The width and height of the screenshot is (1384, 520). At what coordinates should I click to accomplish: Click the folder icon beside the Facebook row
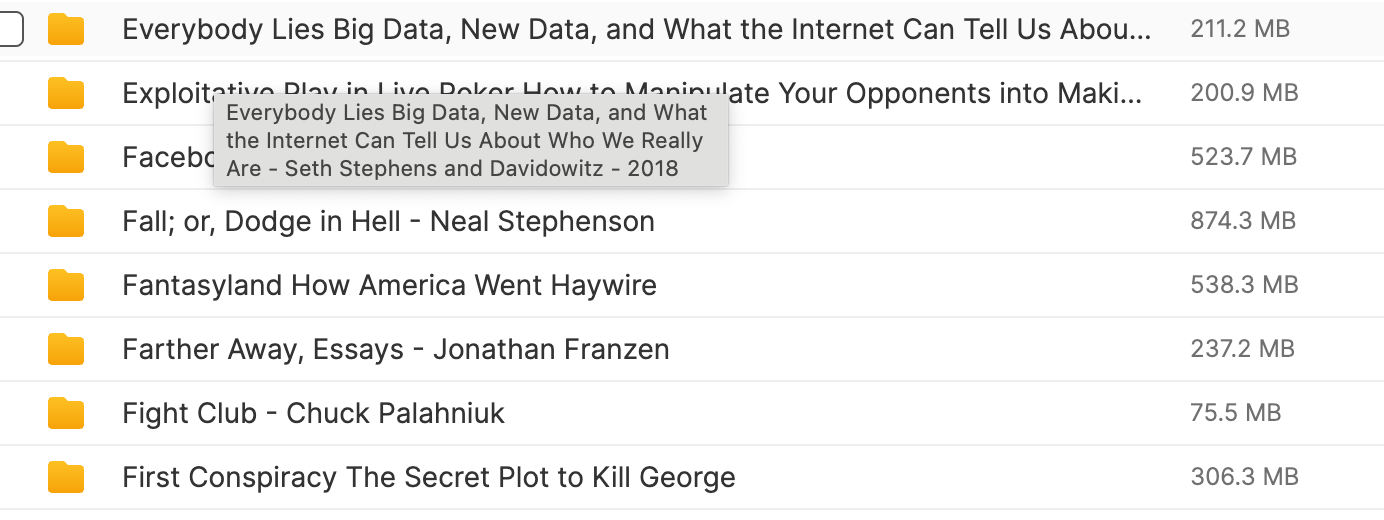[66, 157]
